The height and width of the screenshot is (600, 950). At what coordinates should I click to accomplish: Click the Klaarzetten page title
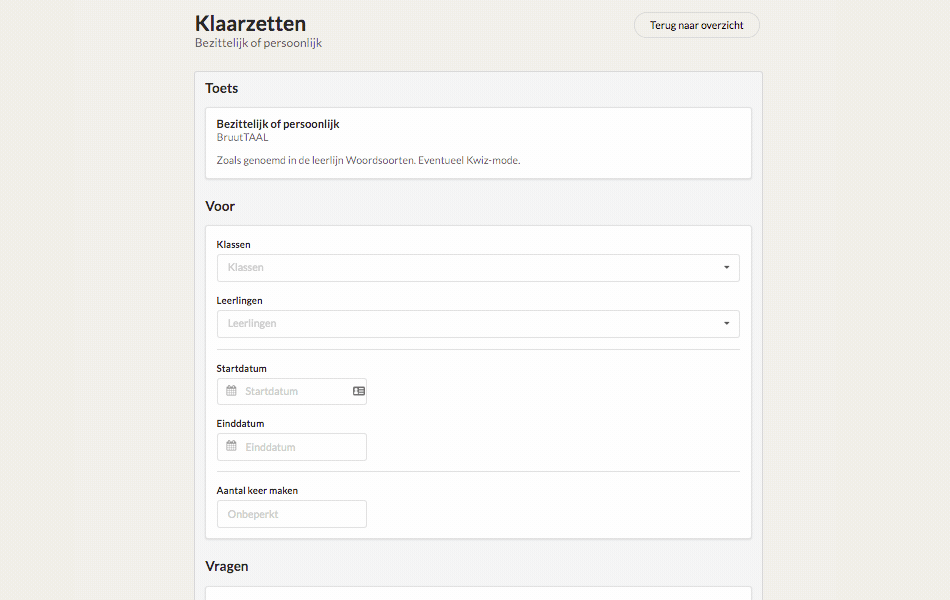pos(250,24)
